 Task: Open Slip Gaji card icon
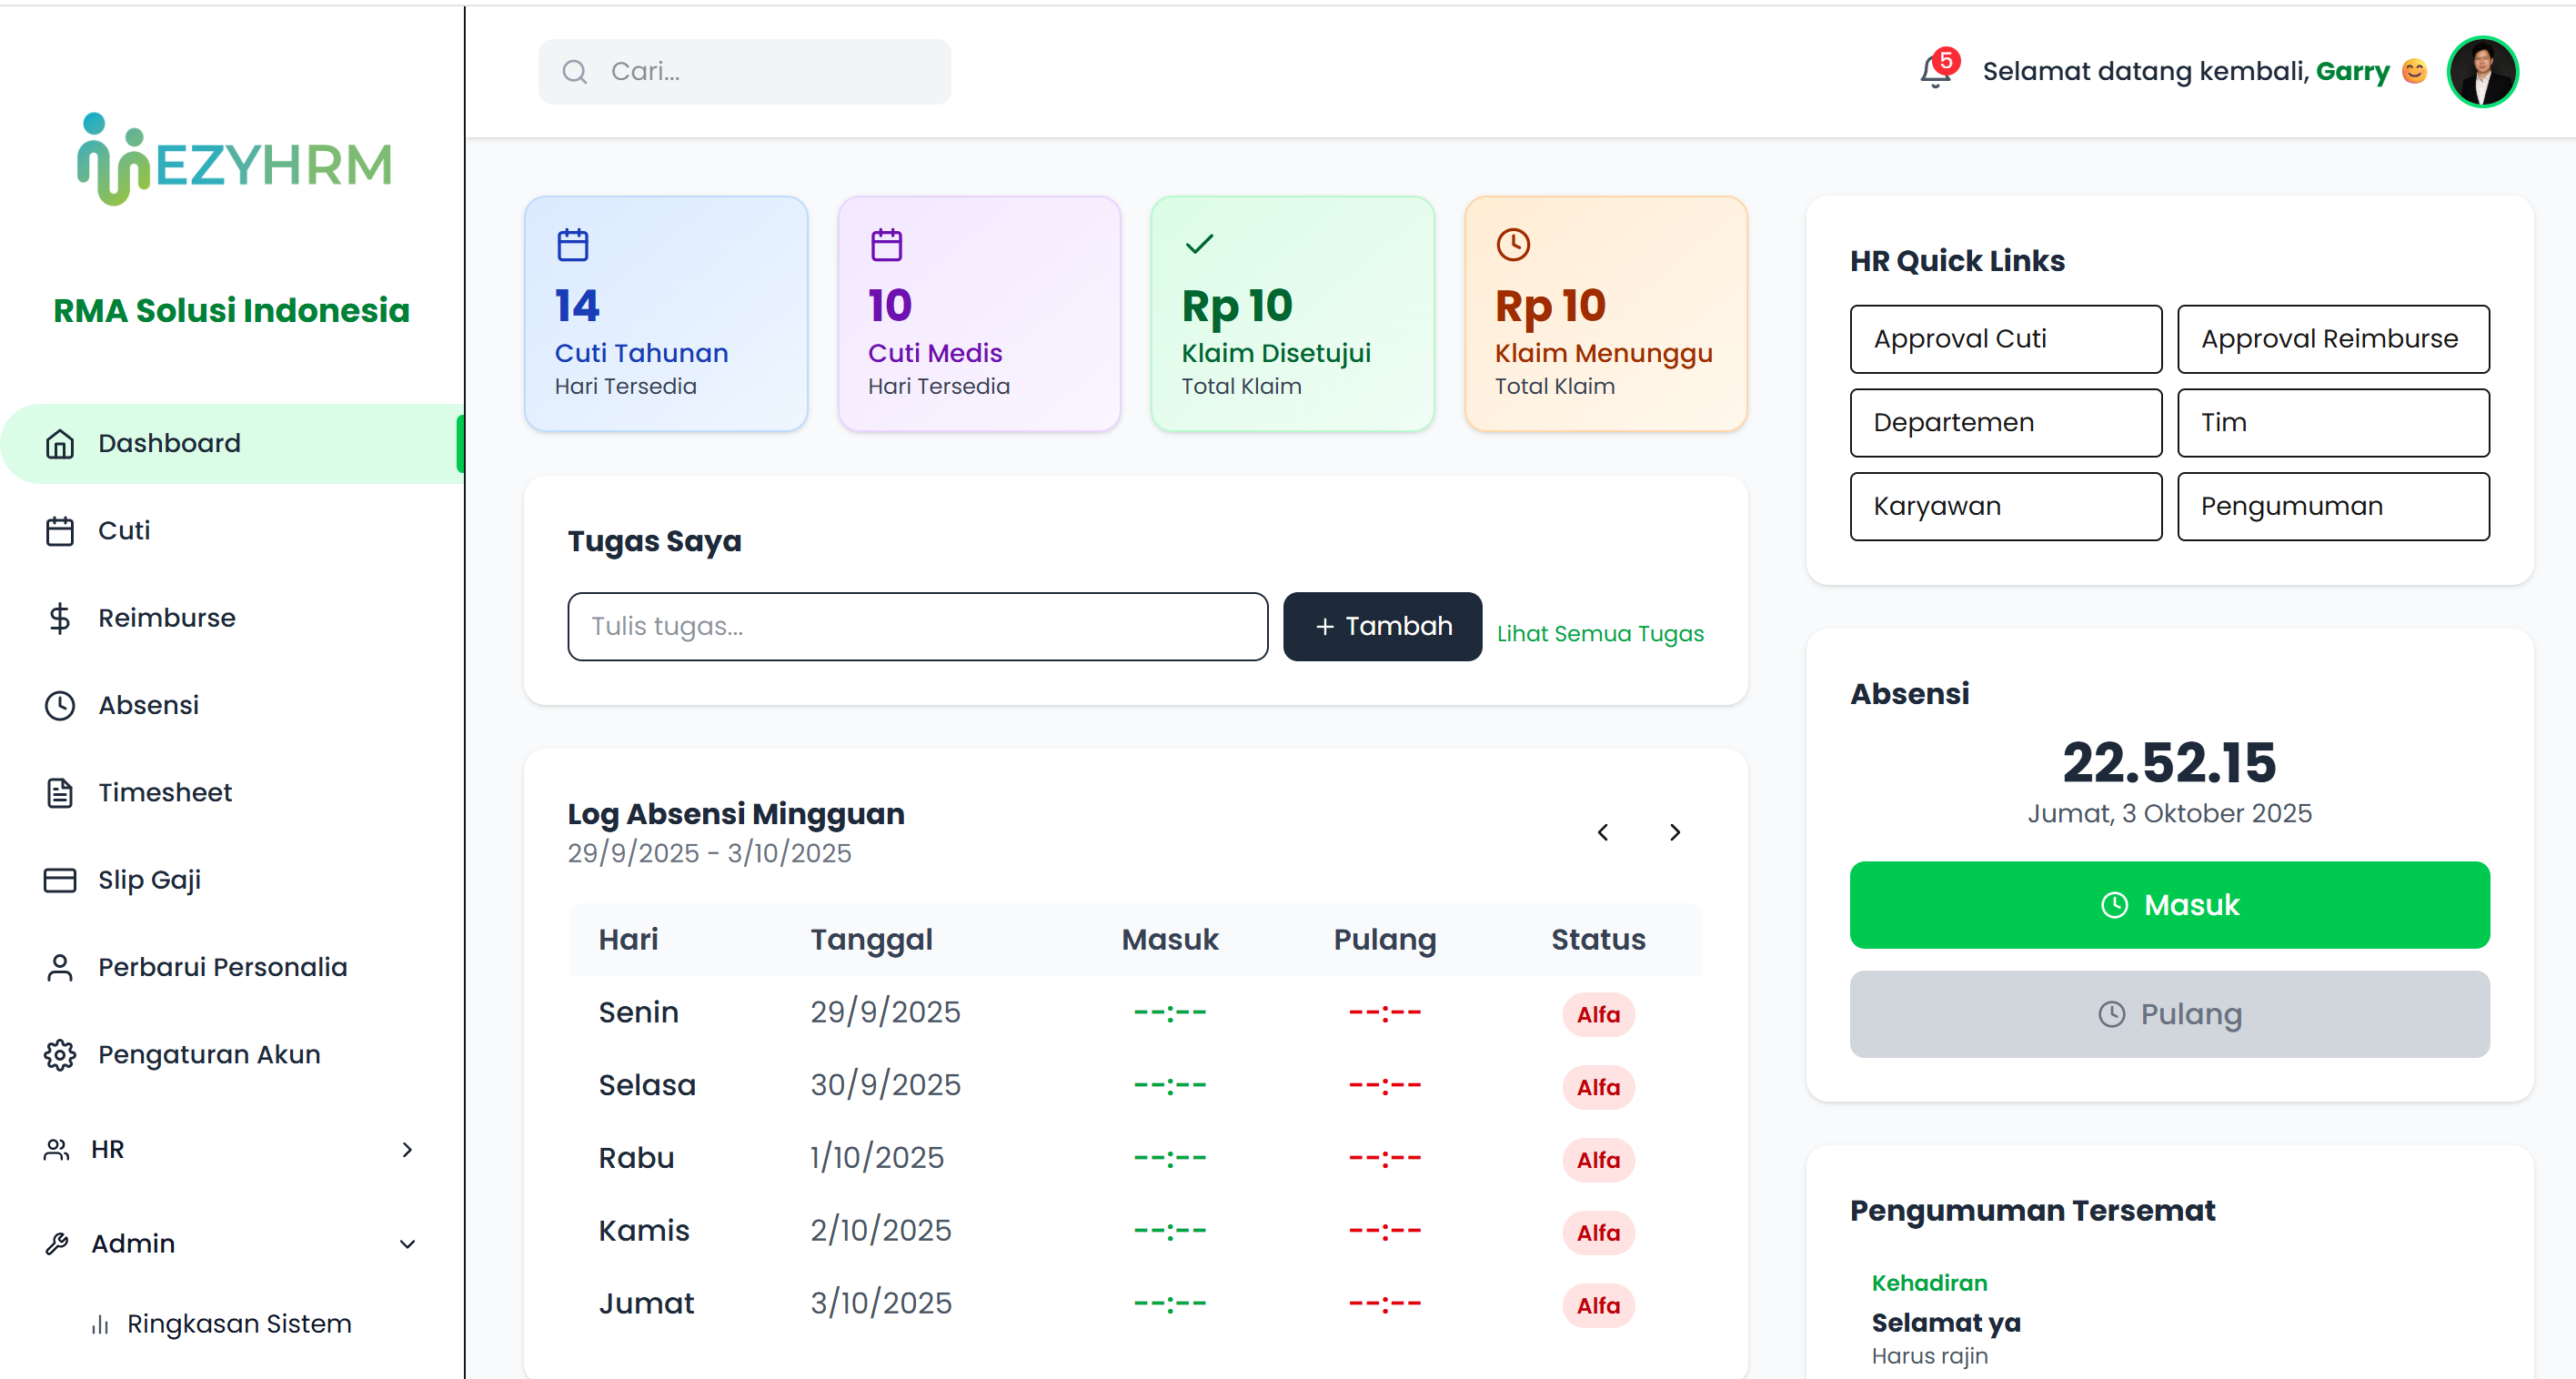click(x=60, y=879)
